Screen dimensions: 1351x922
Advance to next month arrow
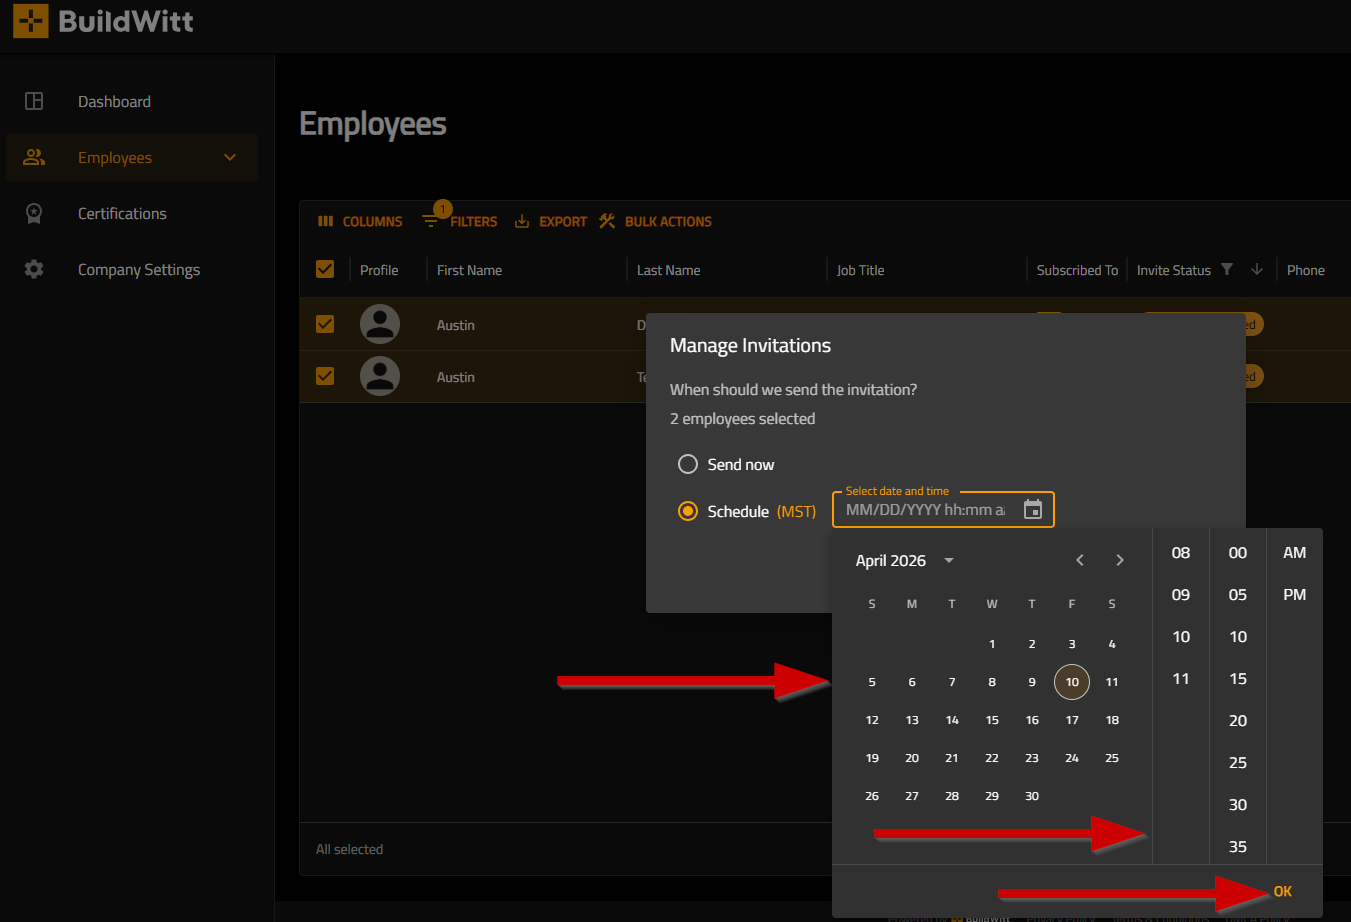click(x=1120, y=560)
